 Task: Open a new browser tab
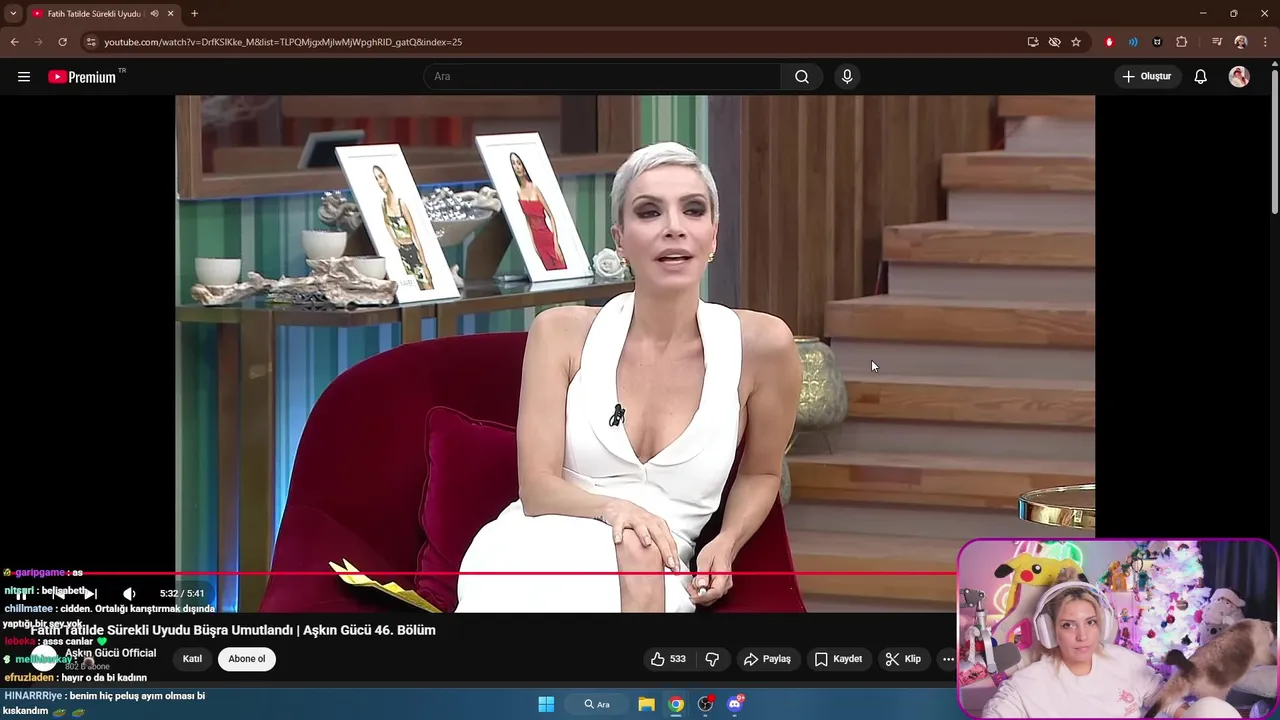point(194,14)
